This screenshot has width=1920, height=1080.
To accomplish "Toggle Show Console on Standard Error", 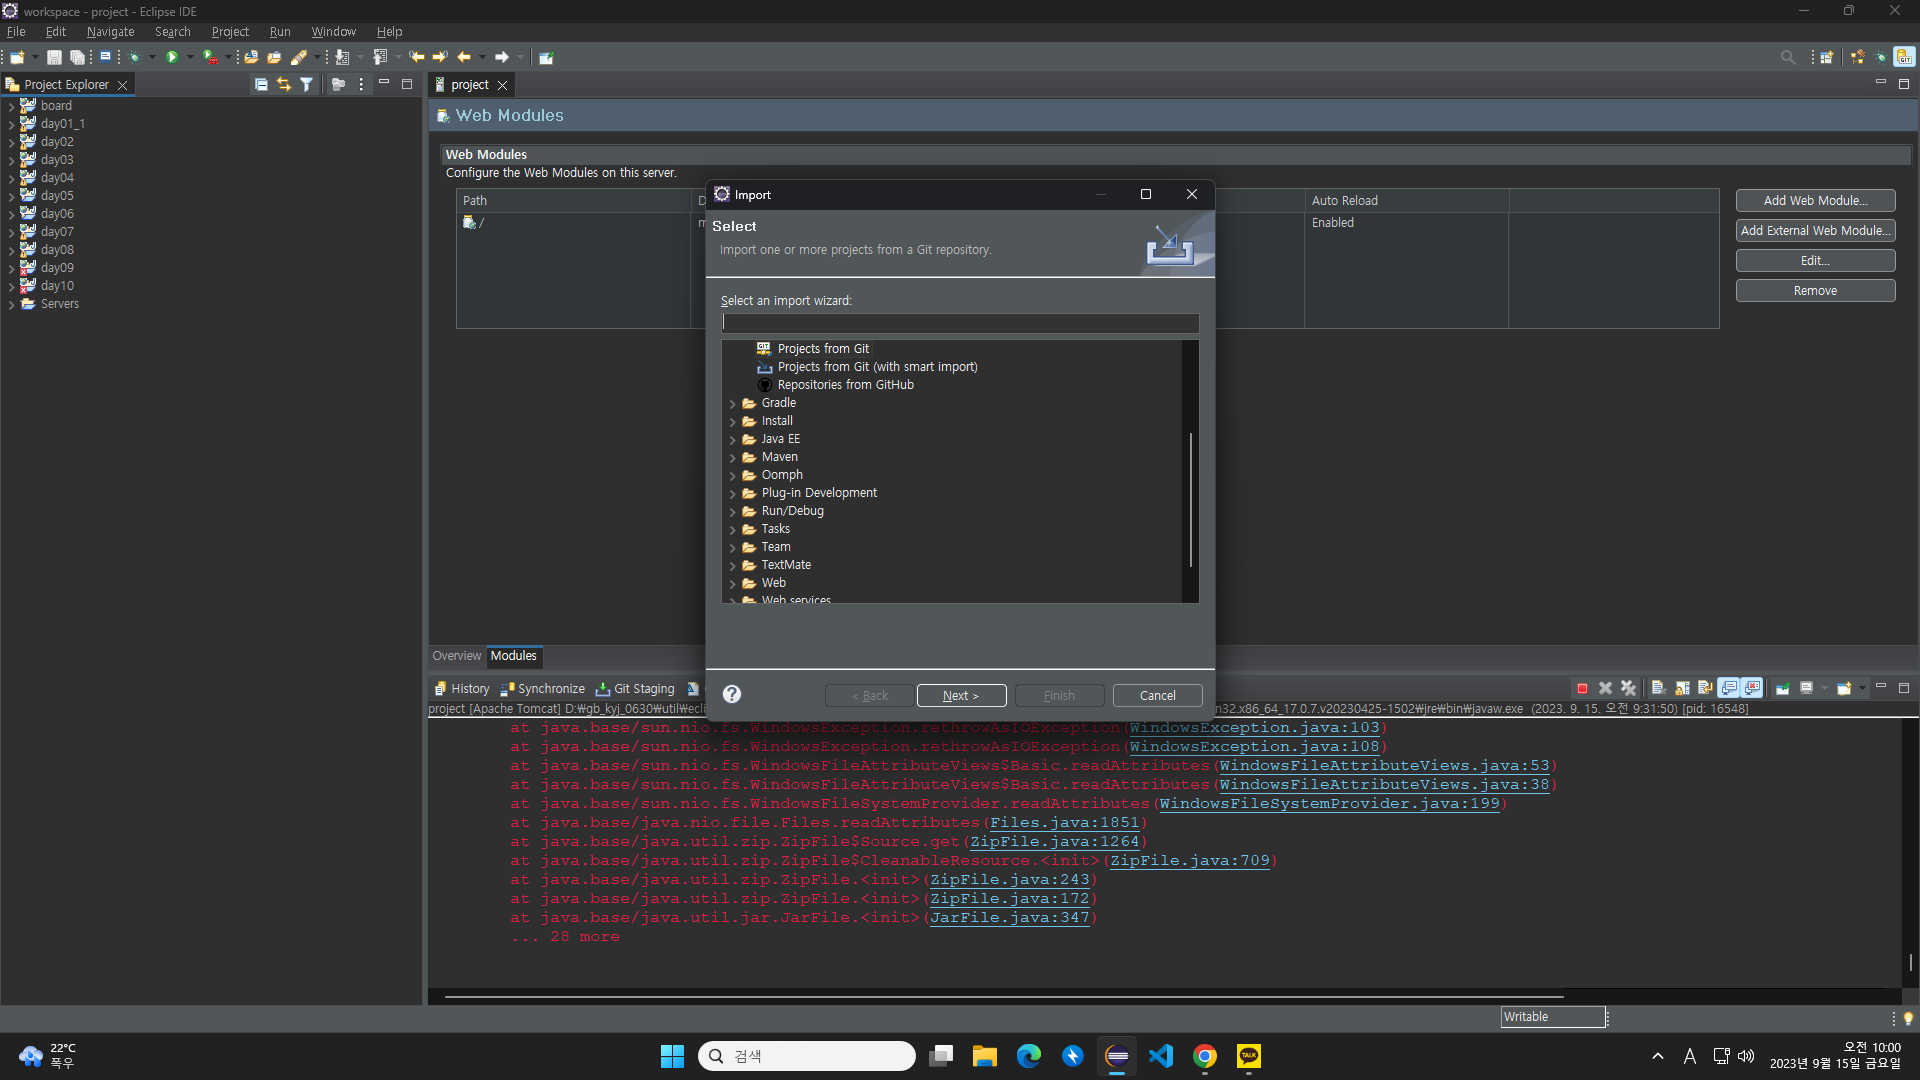I will point(1752,688).
